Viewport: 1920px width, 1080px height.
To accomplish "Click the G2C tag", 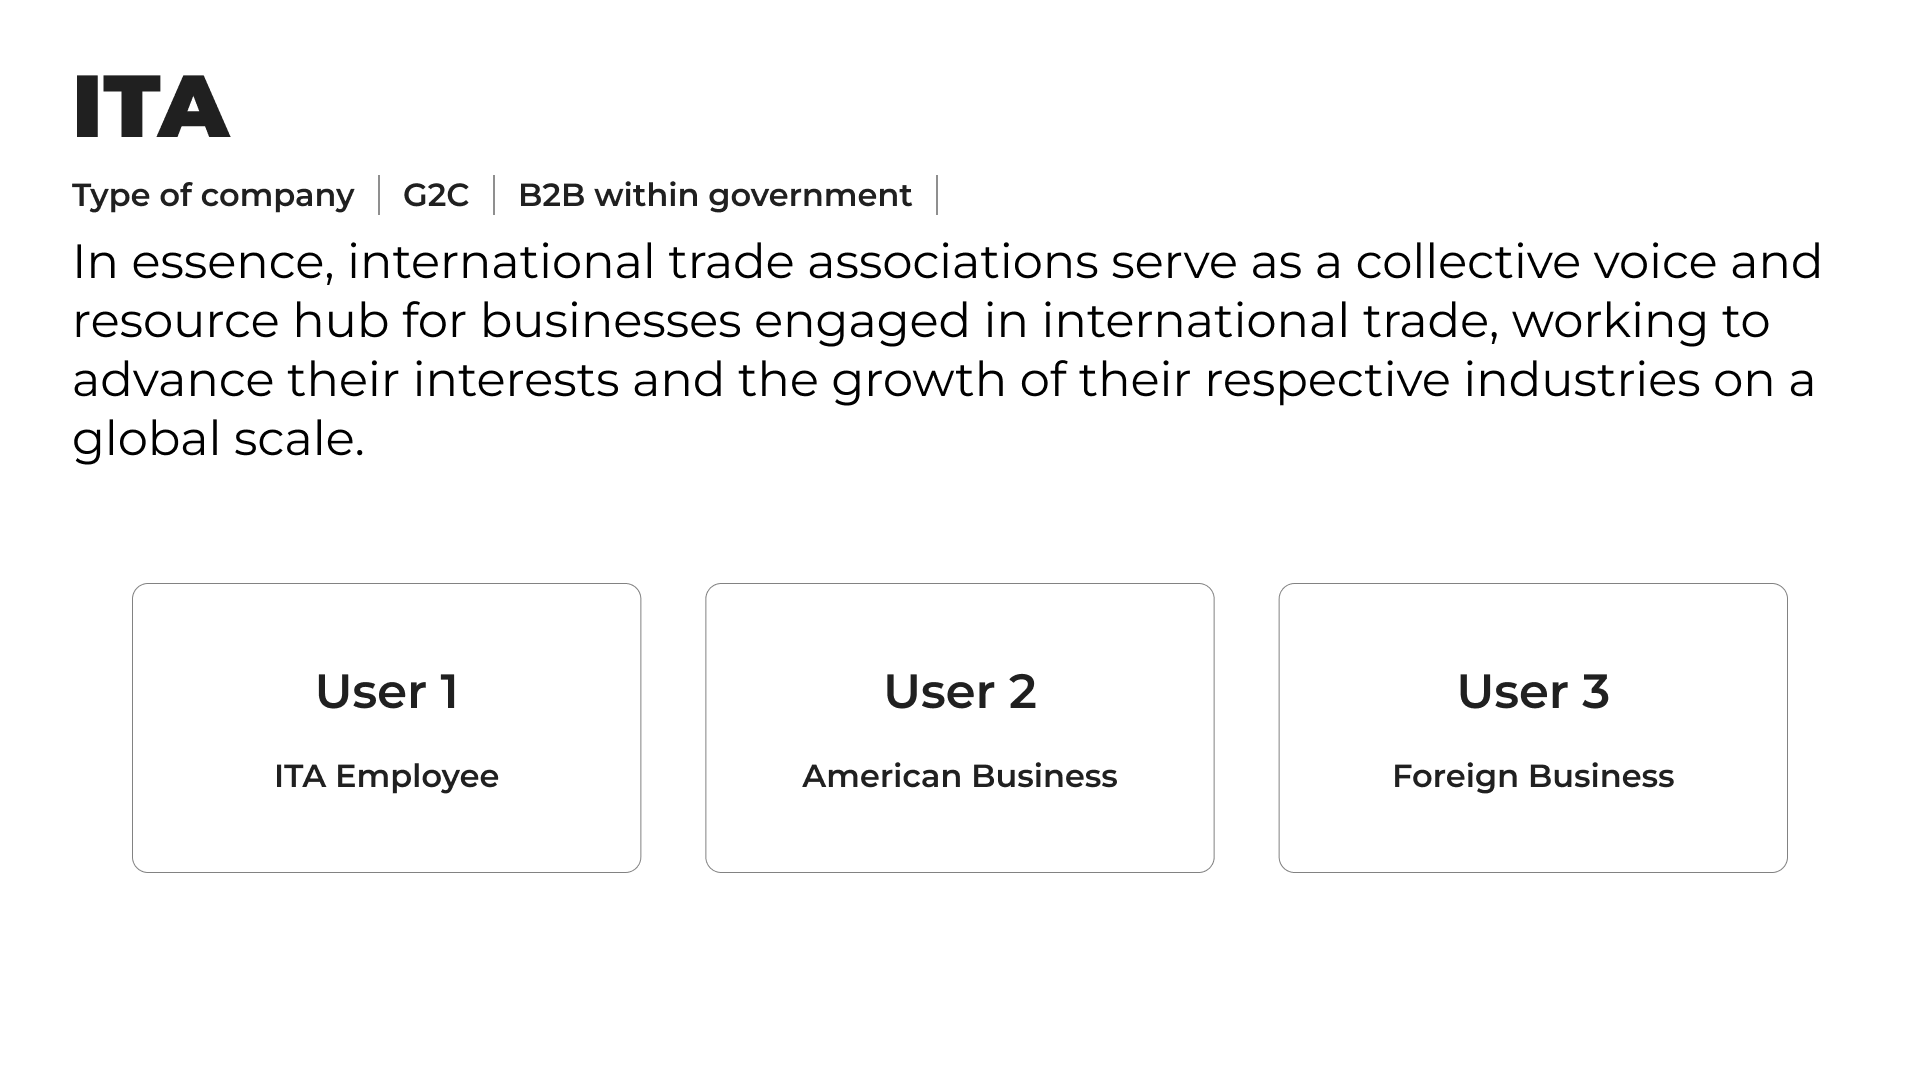I will click(x=436, y=195).
